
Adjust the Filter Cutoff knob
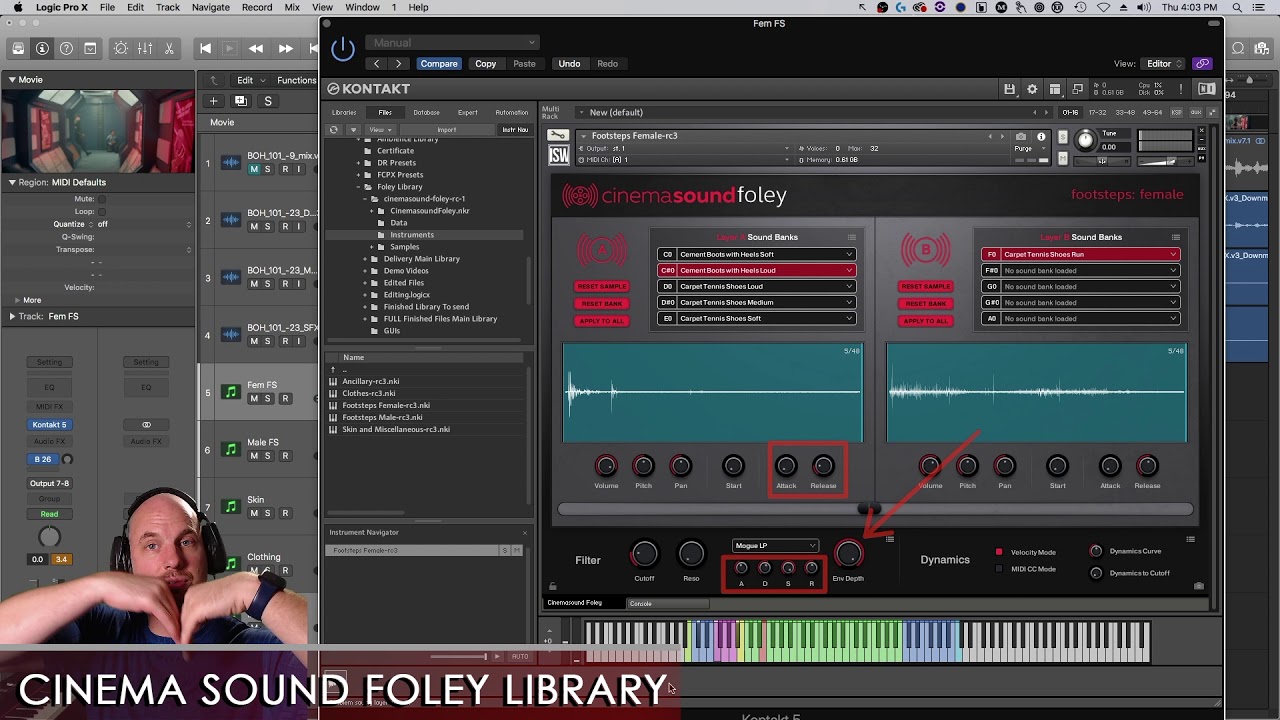click(x=644, y=554)
